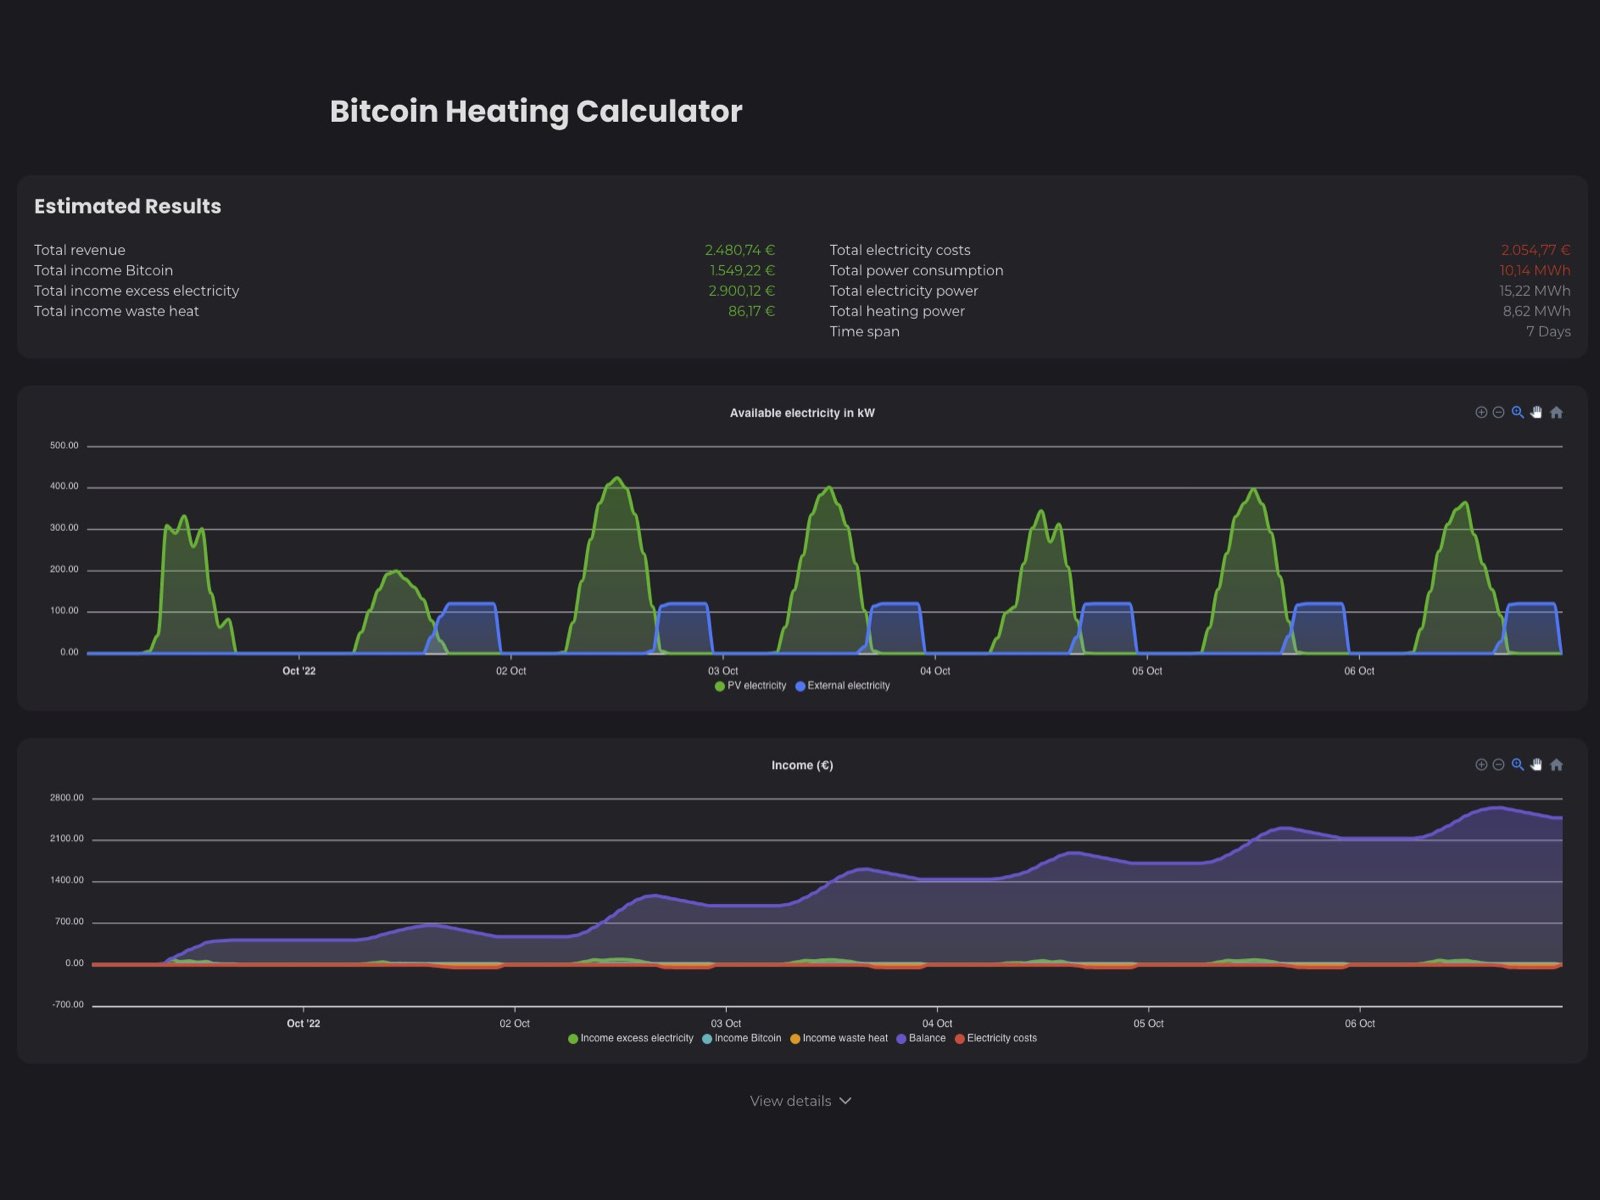Toggle the Income Bitcoin legend entry
Viewport: 1600px width, 1200px height.
[742, 1038]
